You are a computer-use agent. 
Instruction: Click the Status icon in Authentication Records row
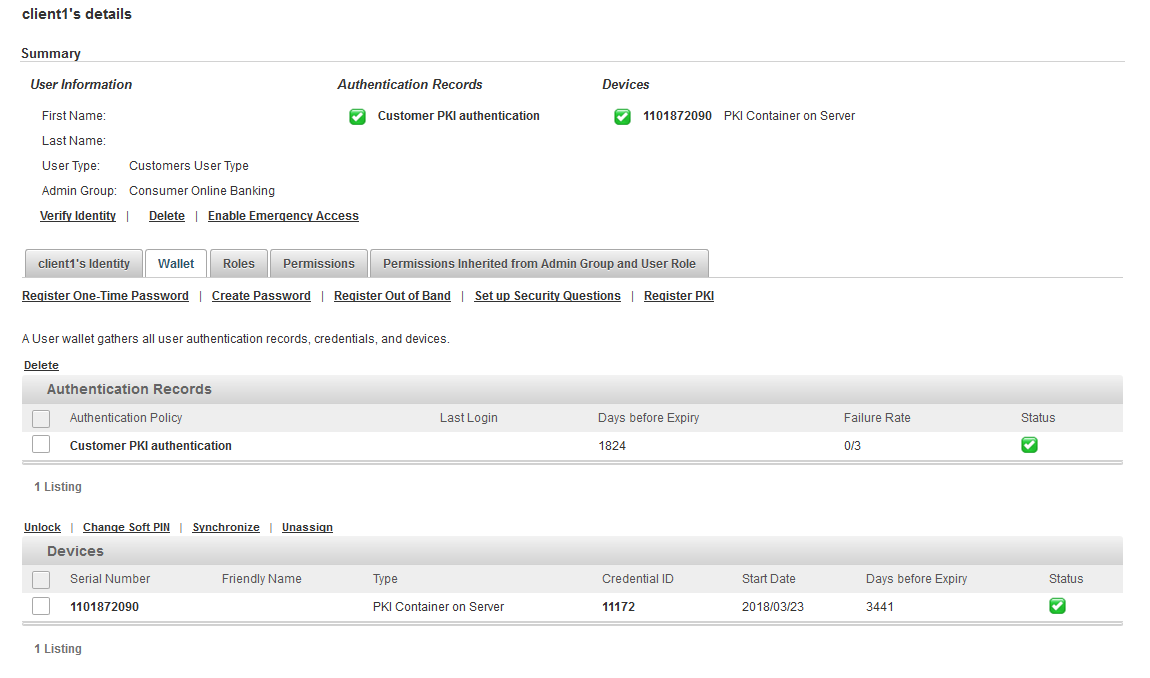1029,444
